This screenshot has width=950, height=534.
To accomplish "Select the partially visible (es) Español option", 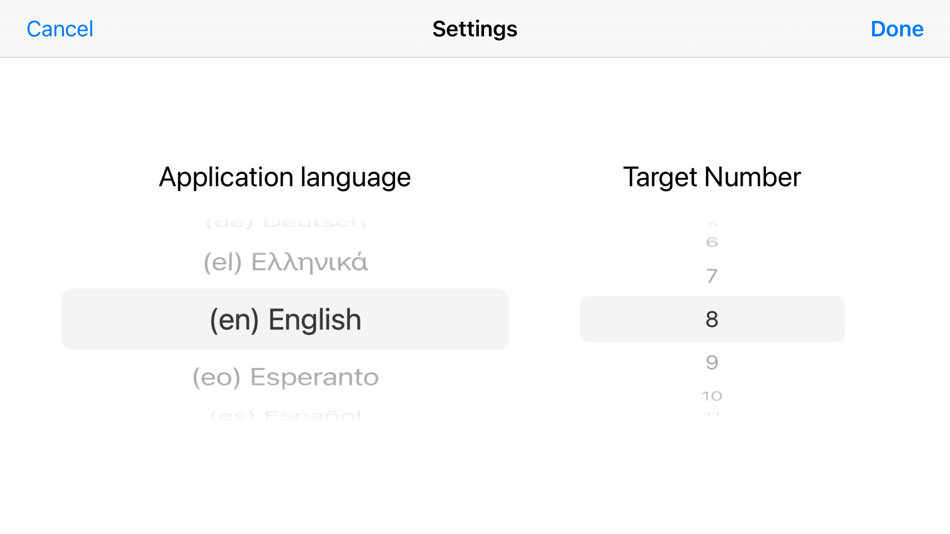I will point(285,414).
